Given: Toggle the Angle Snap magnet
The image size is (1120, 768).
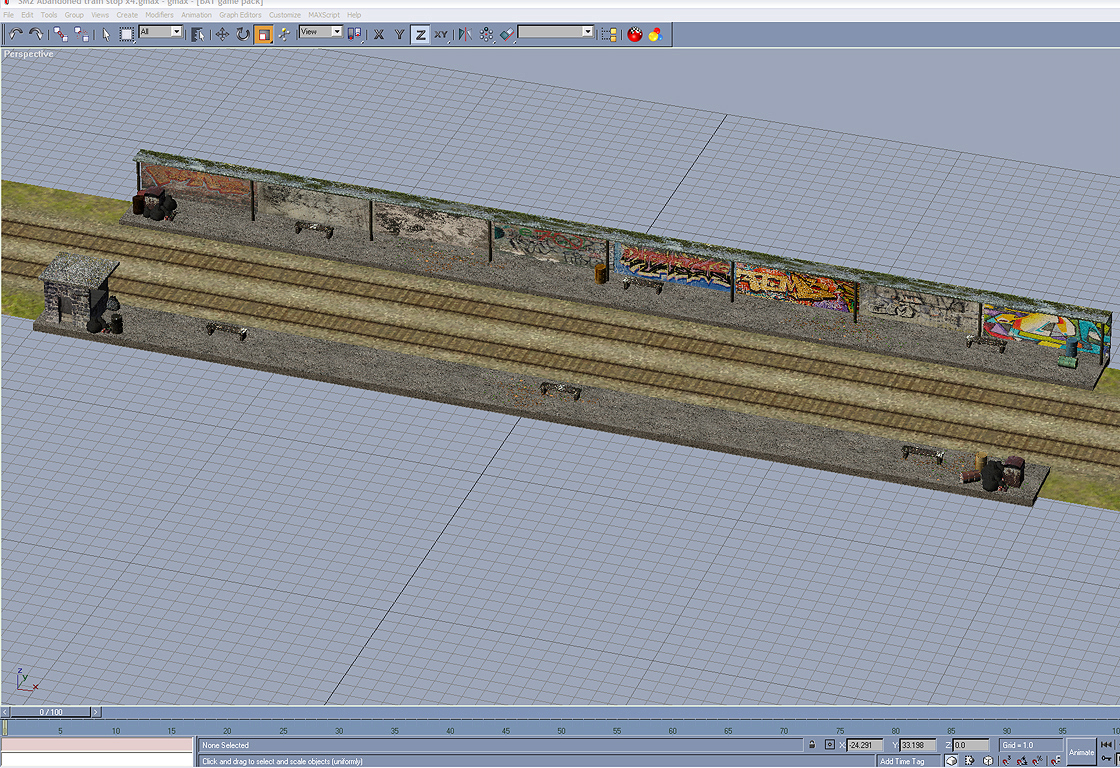Looking at the screenshot, I should [1023, 761].
